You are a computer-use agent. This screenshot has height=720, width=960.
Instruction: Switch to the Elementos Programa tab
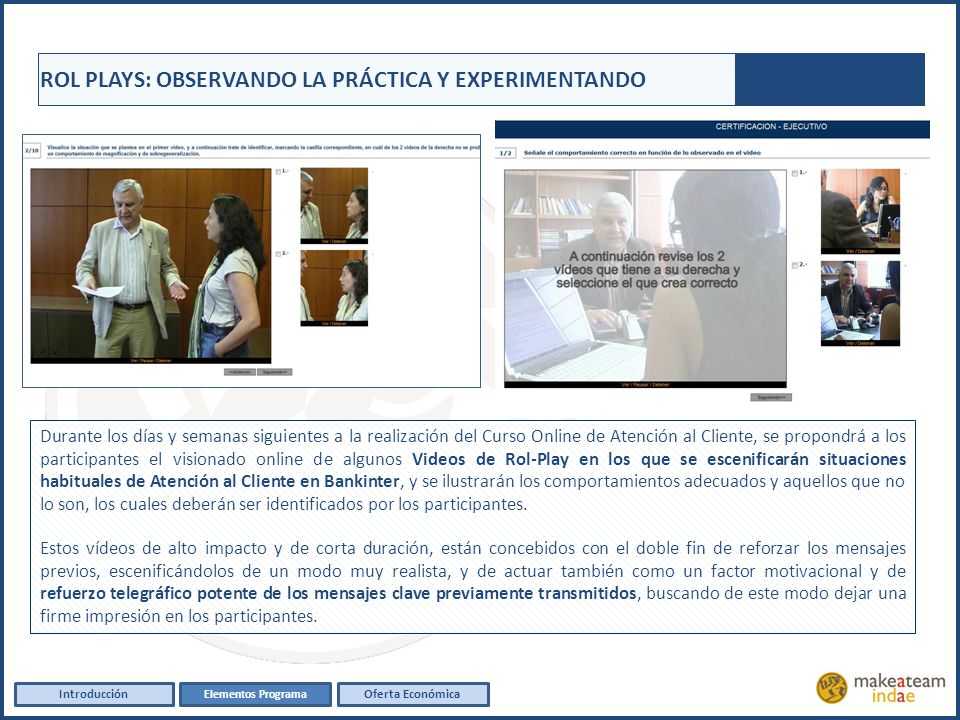point(255,694)
